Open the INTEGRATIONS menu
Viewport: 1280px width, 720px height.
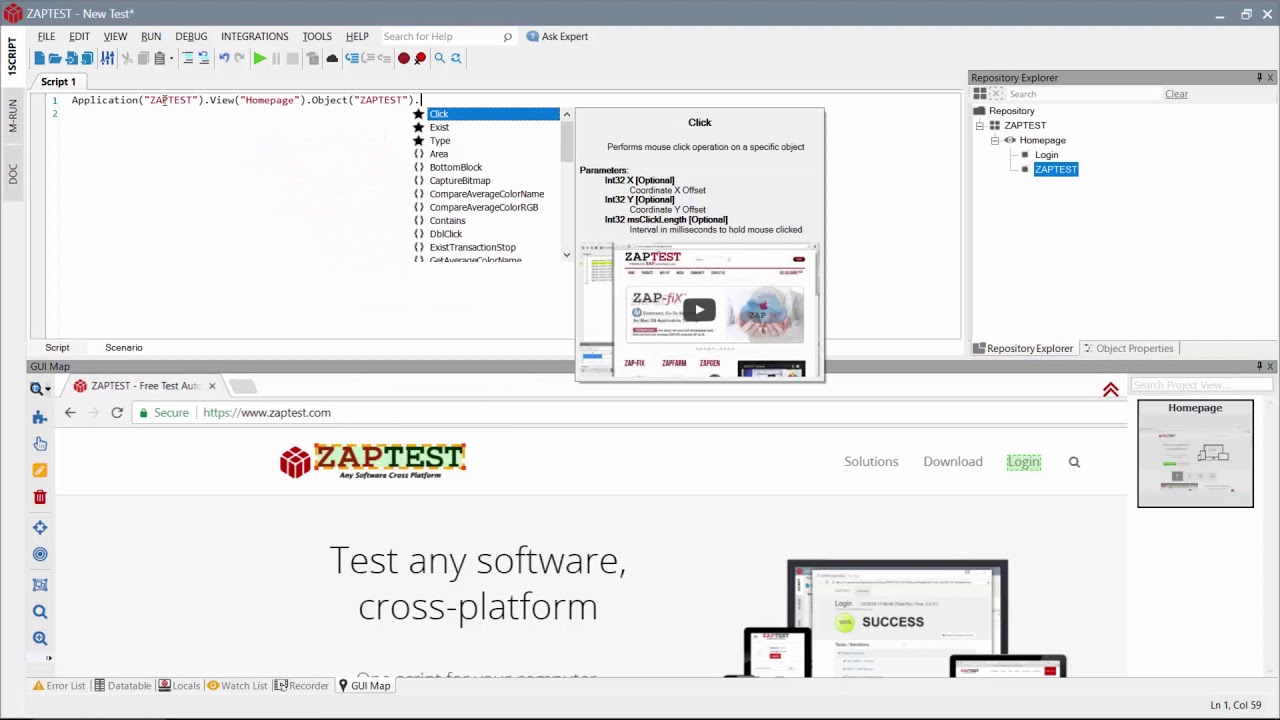click(254, 36)
